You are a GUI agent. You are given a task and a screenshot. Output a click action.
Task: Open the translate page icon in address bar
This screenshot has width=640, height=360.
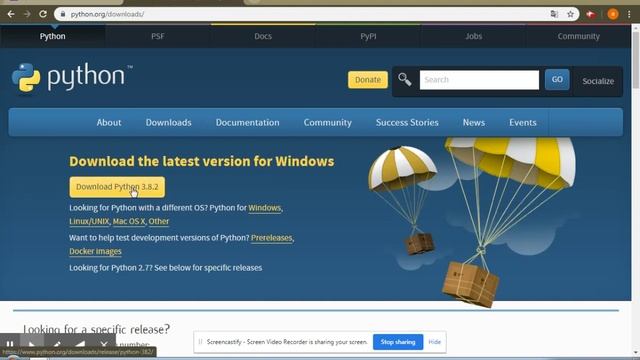coord(554,14)
